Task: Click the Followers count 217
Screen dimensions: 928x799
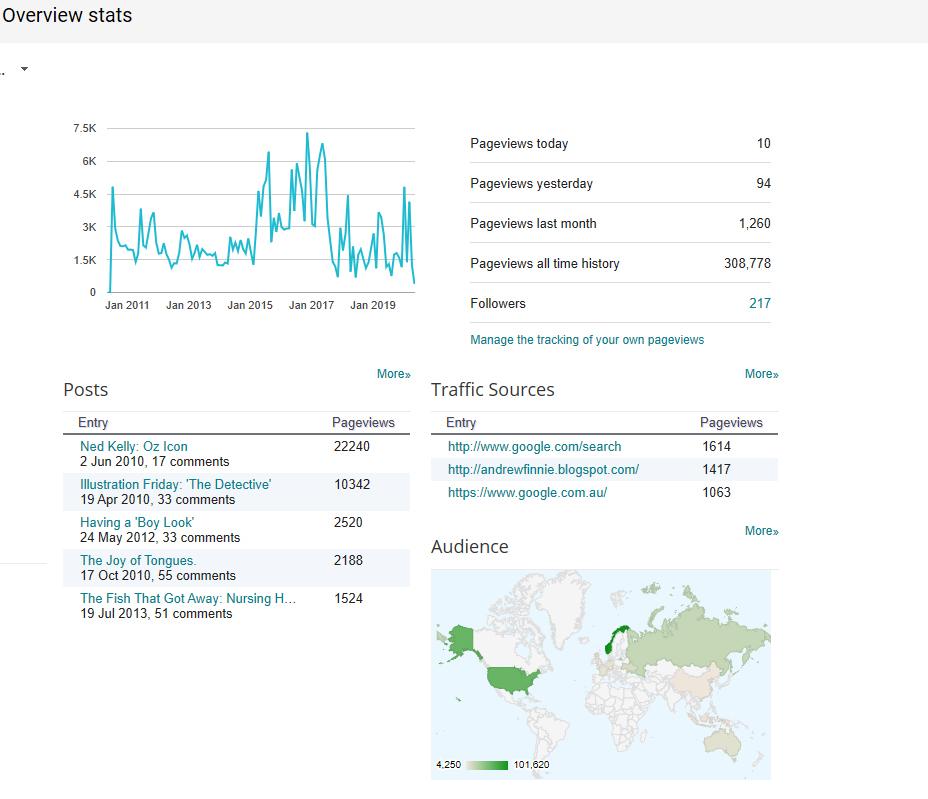Action: (759, 303)
